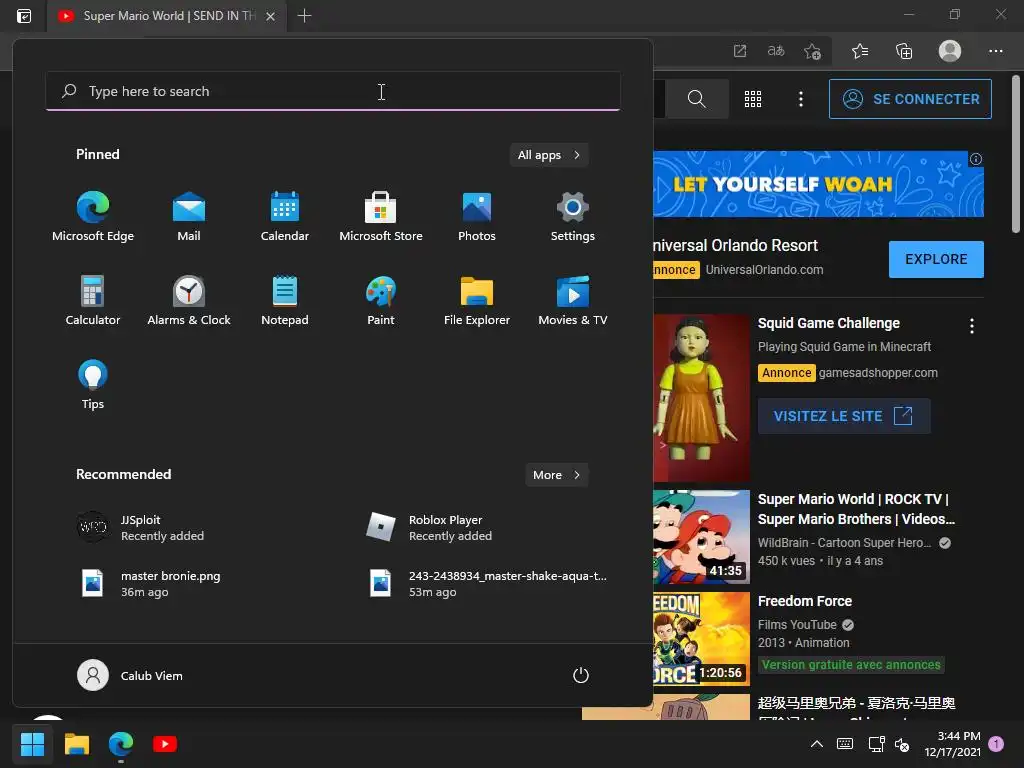Show hidden tray icons chevron

[x=816, y=744]
